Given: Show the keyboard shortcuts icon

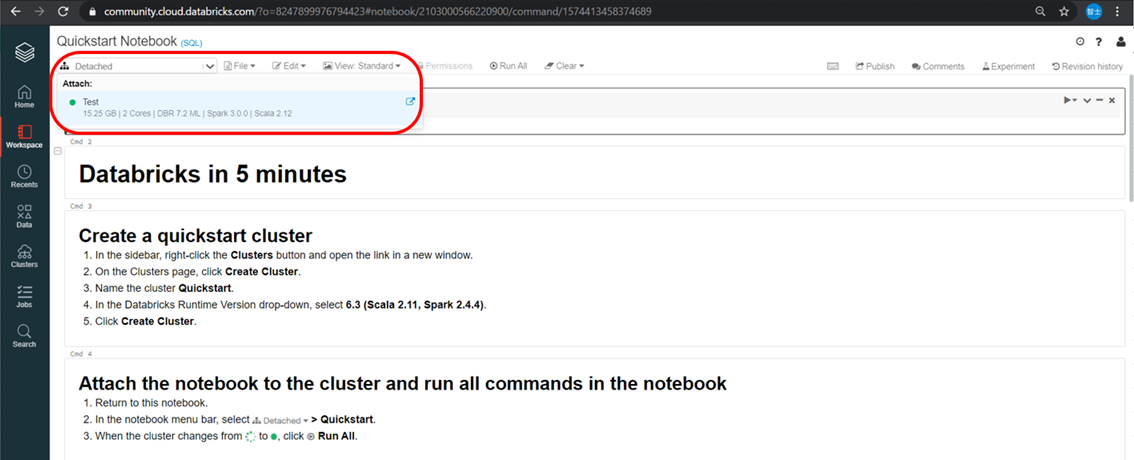Looking at the screenshot, I should [833, 66].
